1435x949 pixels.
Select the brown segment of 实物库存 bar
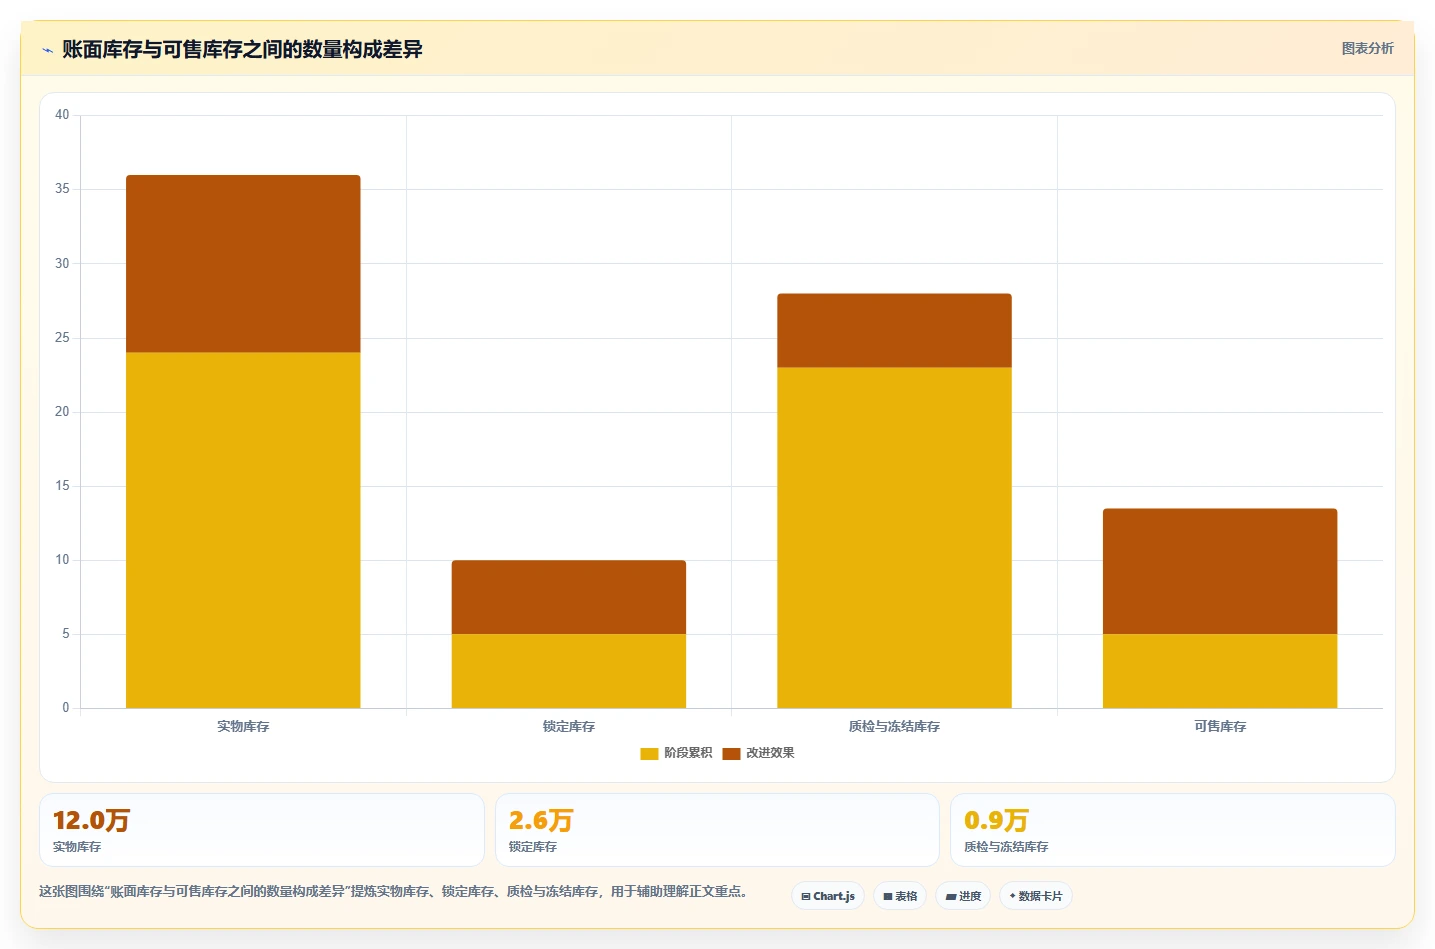click(x=243, y=264)
